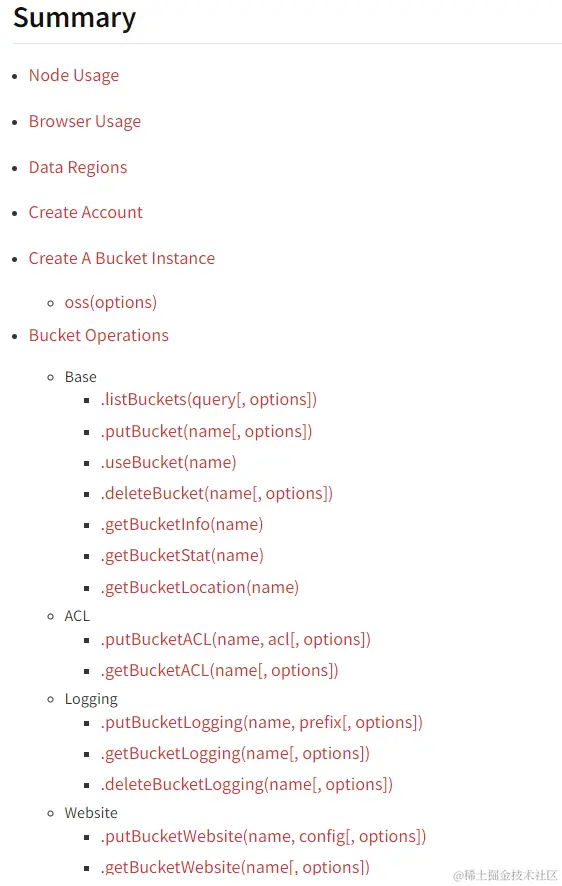
Task: Go to .getBucketInfo(name) entry
Action: click(x=182, y=525)
